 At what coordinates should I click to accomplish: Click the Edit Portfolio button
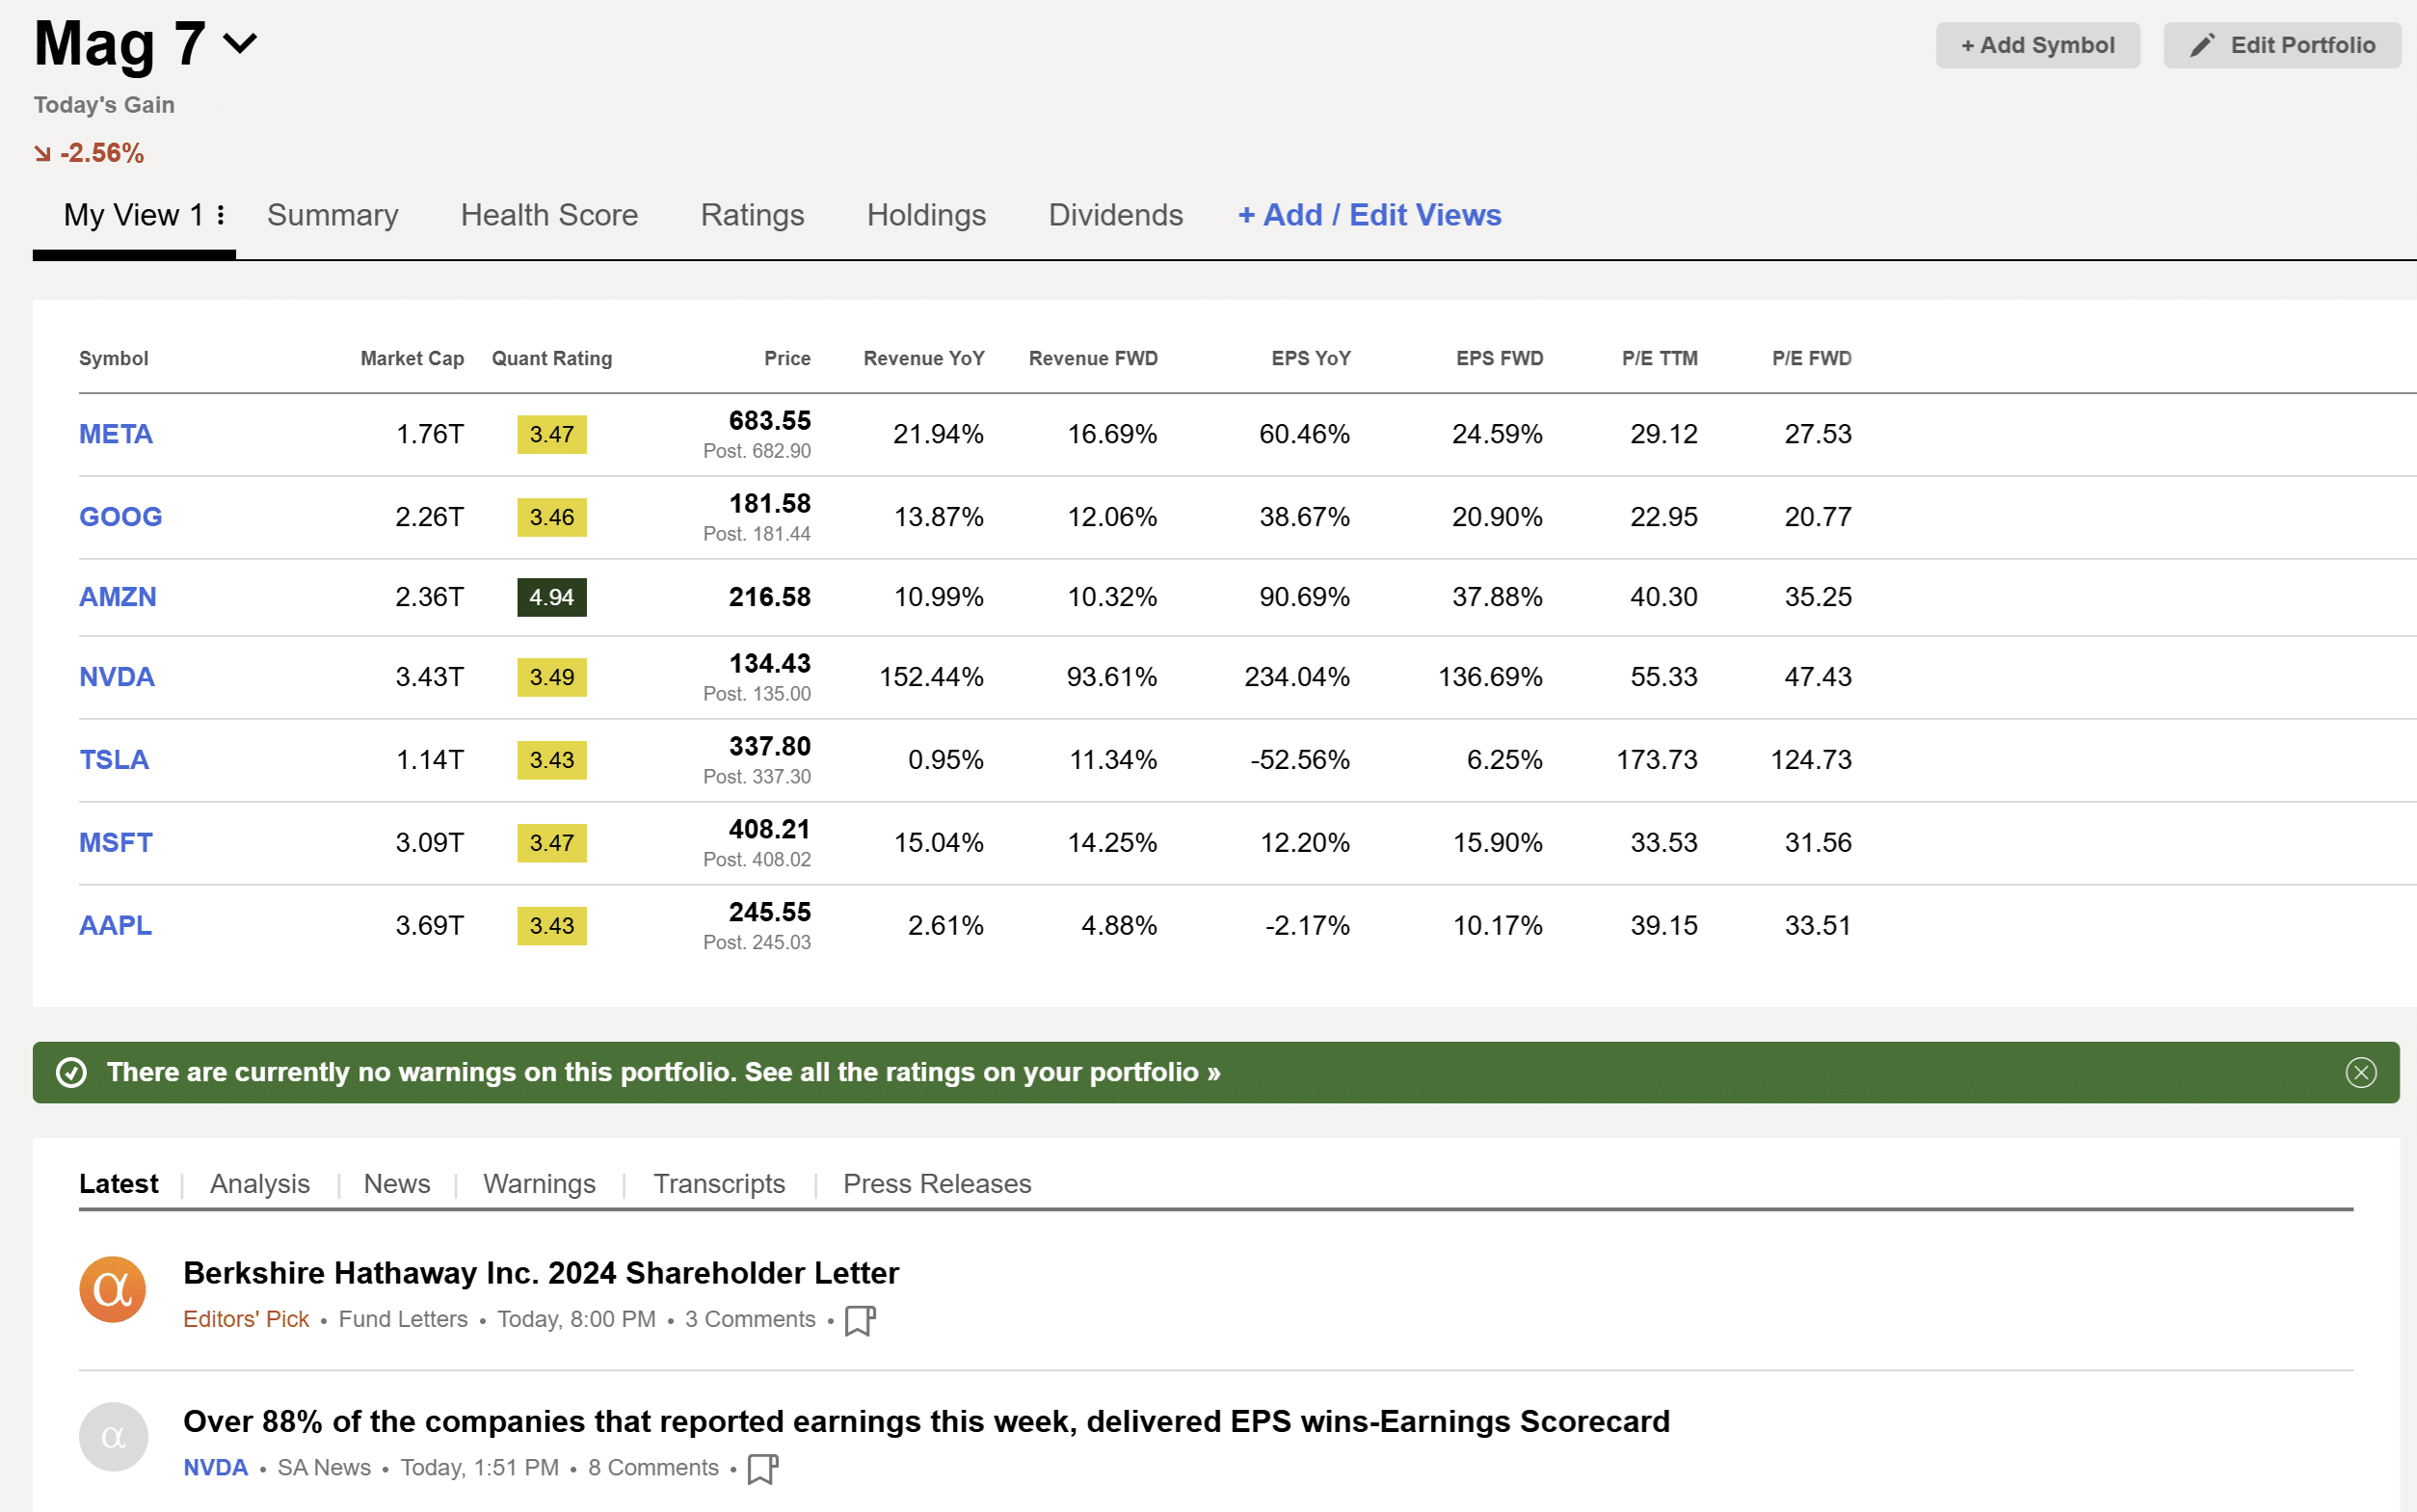point(2282,45)
